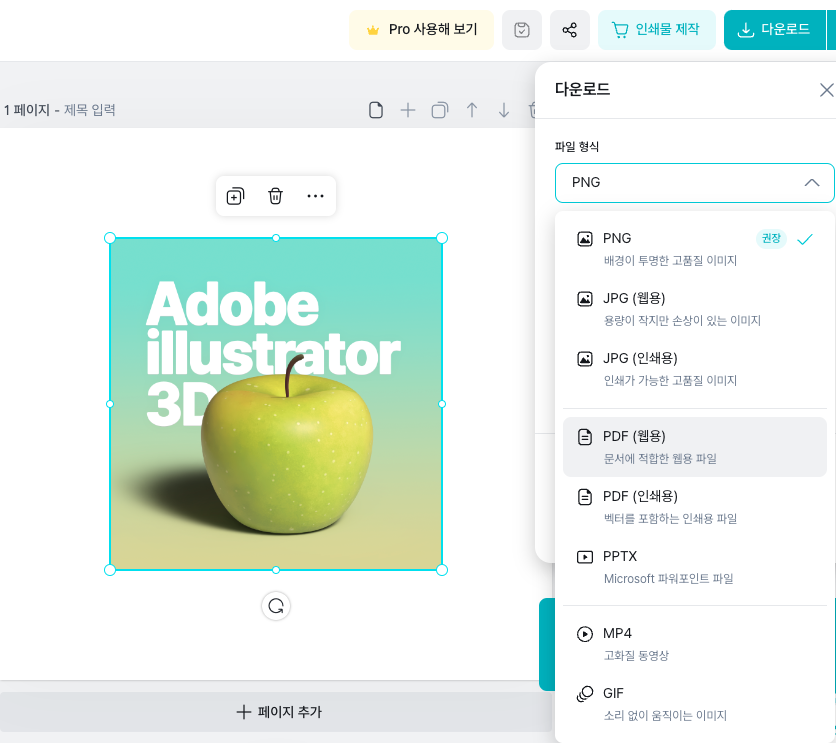836x743 pixels.
Task: Choose 'JPG (웹용)' format
Action: click(x=694, y=309)
